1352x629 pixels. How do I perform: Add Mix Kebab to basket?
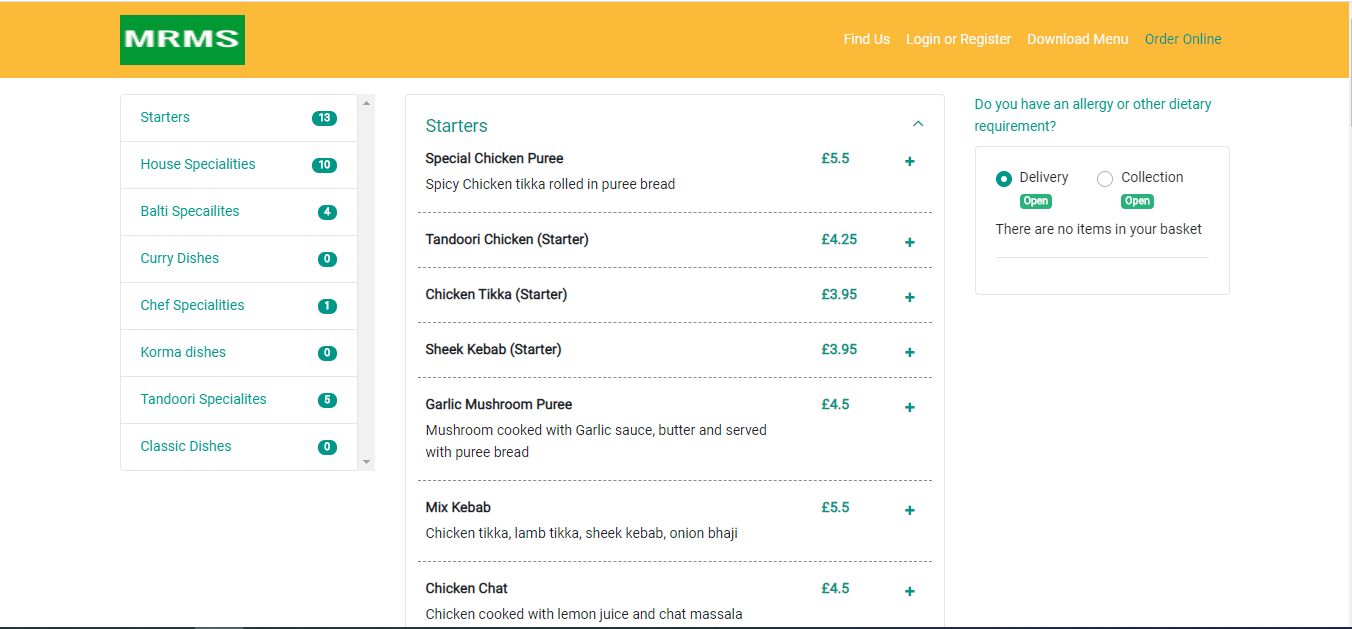(909, 510)
